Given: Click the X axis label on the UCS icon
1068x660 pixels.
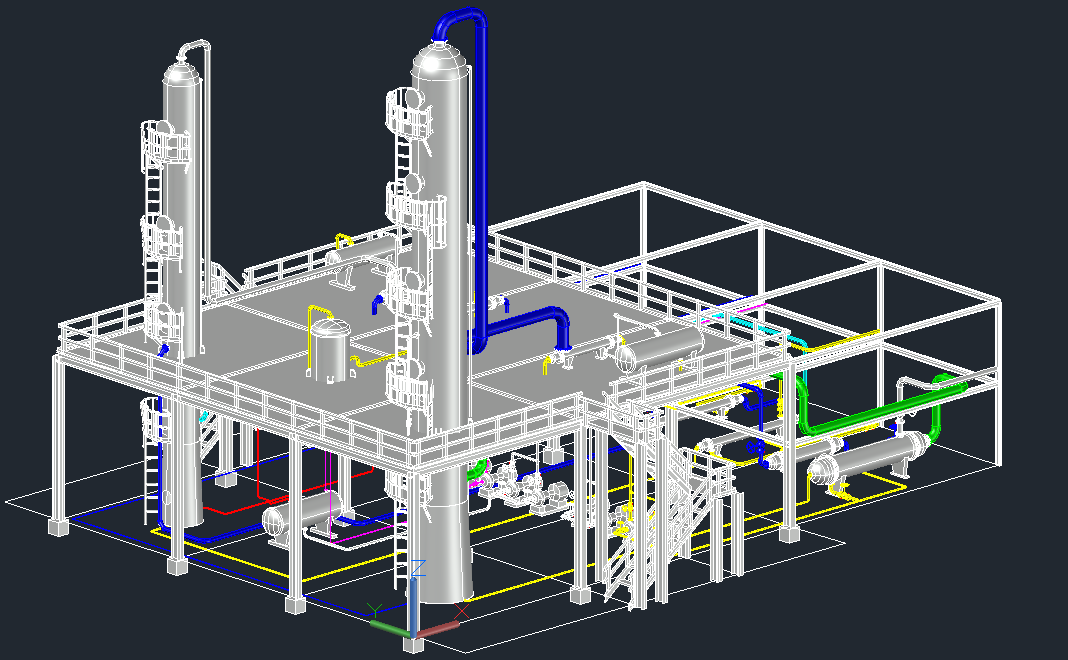Looking at the screenshot, I should [461, 612].
